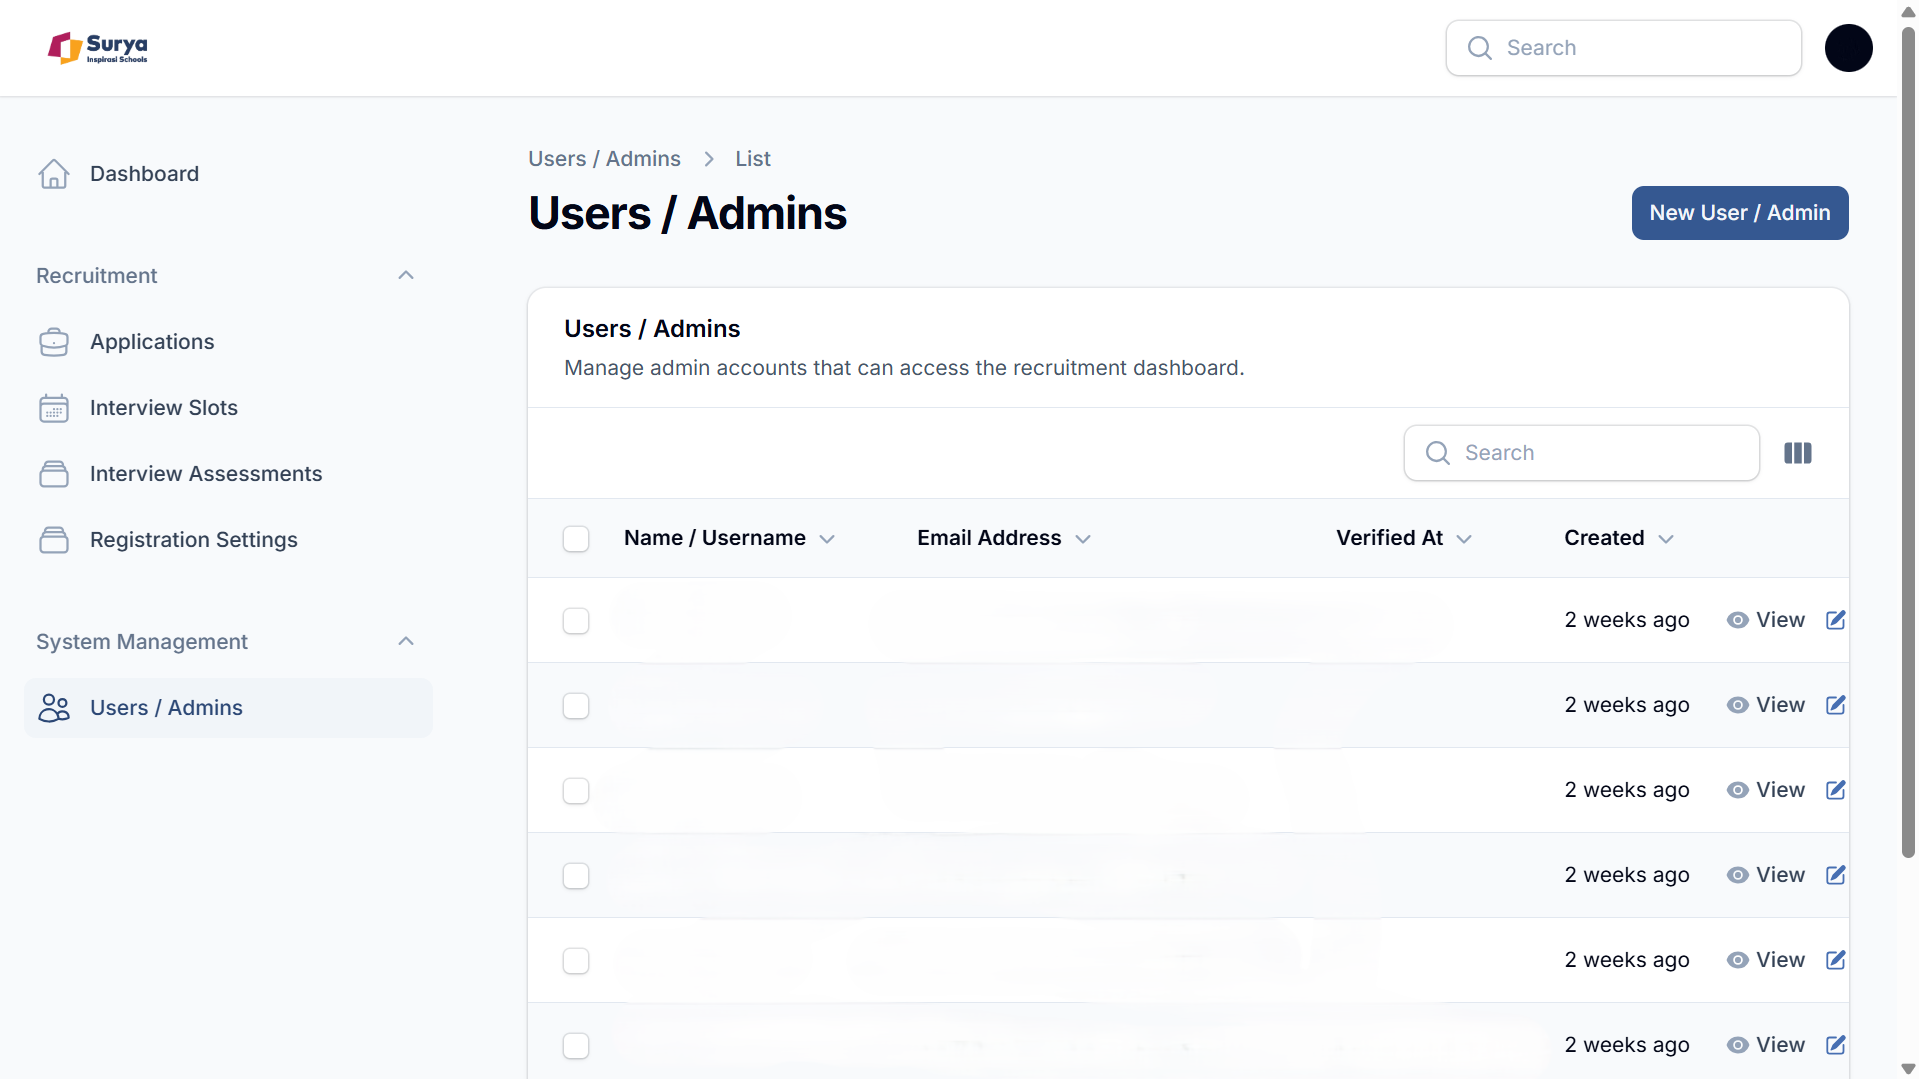Image resolution: width=1919 pixels, height=1079 pixels.
Task: Click View on the fifth row
Action: tap(1766, 960)
